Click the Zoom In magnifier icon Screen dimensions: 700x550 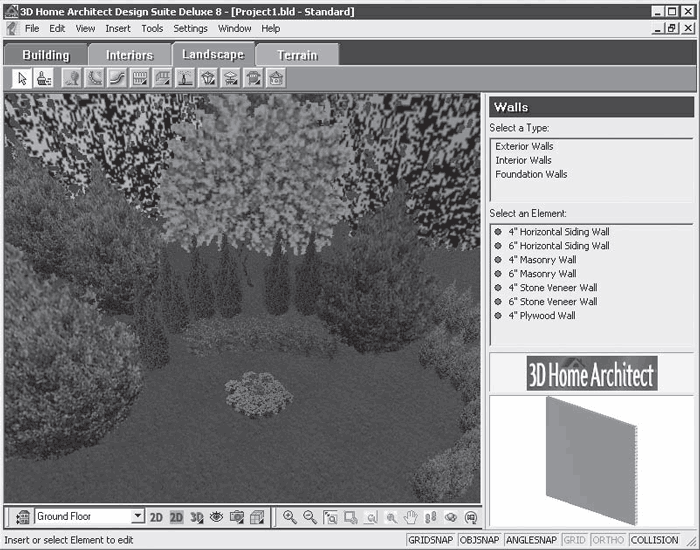point(290,517)
